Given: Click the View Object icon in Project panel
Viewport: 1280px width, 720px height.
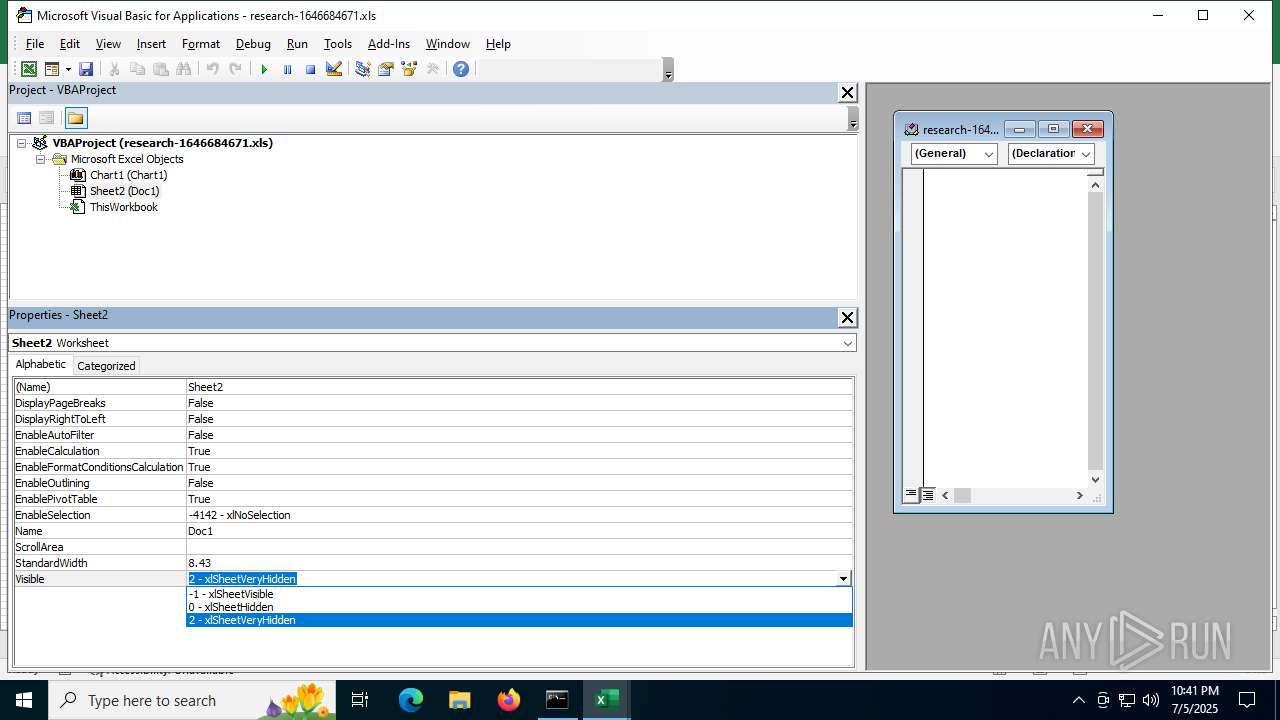Looking at the screenshot, I should coord(46,118).
